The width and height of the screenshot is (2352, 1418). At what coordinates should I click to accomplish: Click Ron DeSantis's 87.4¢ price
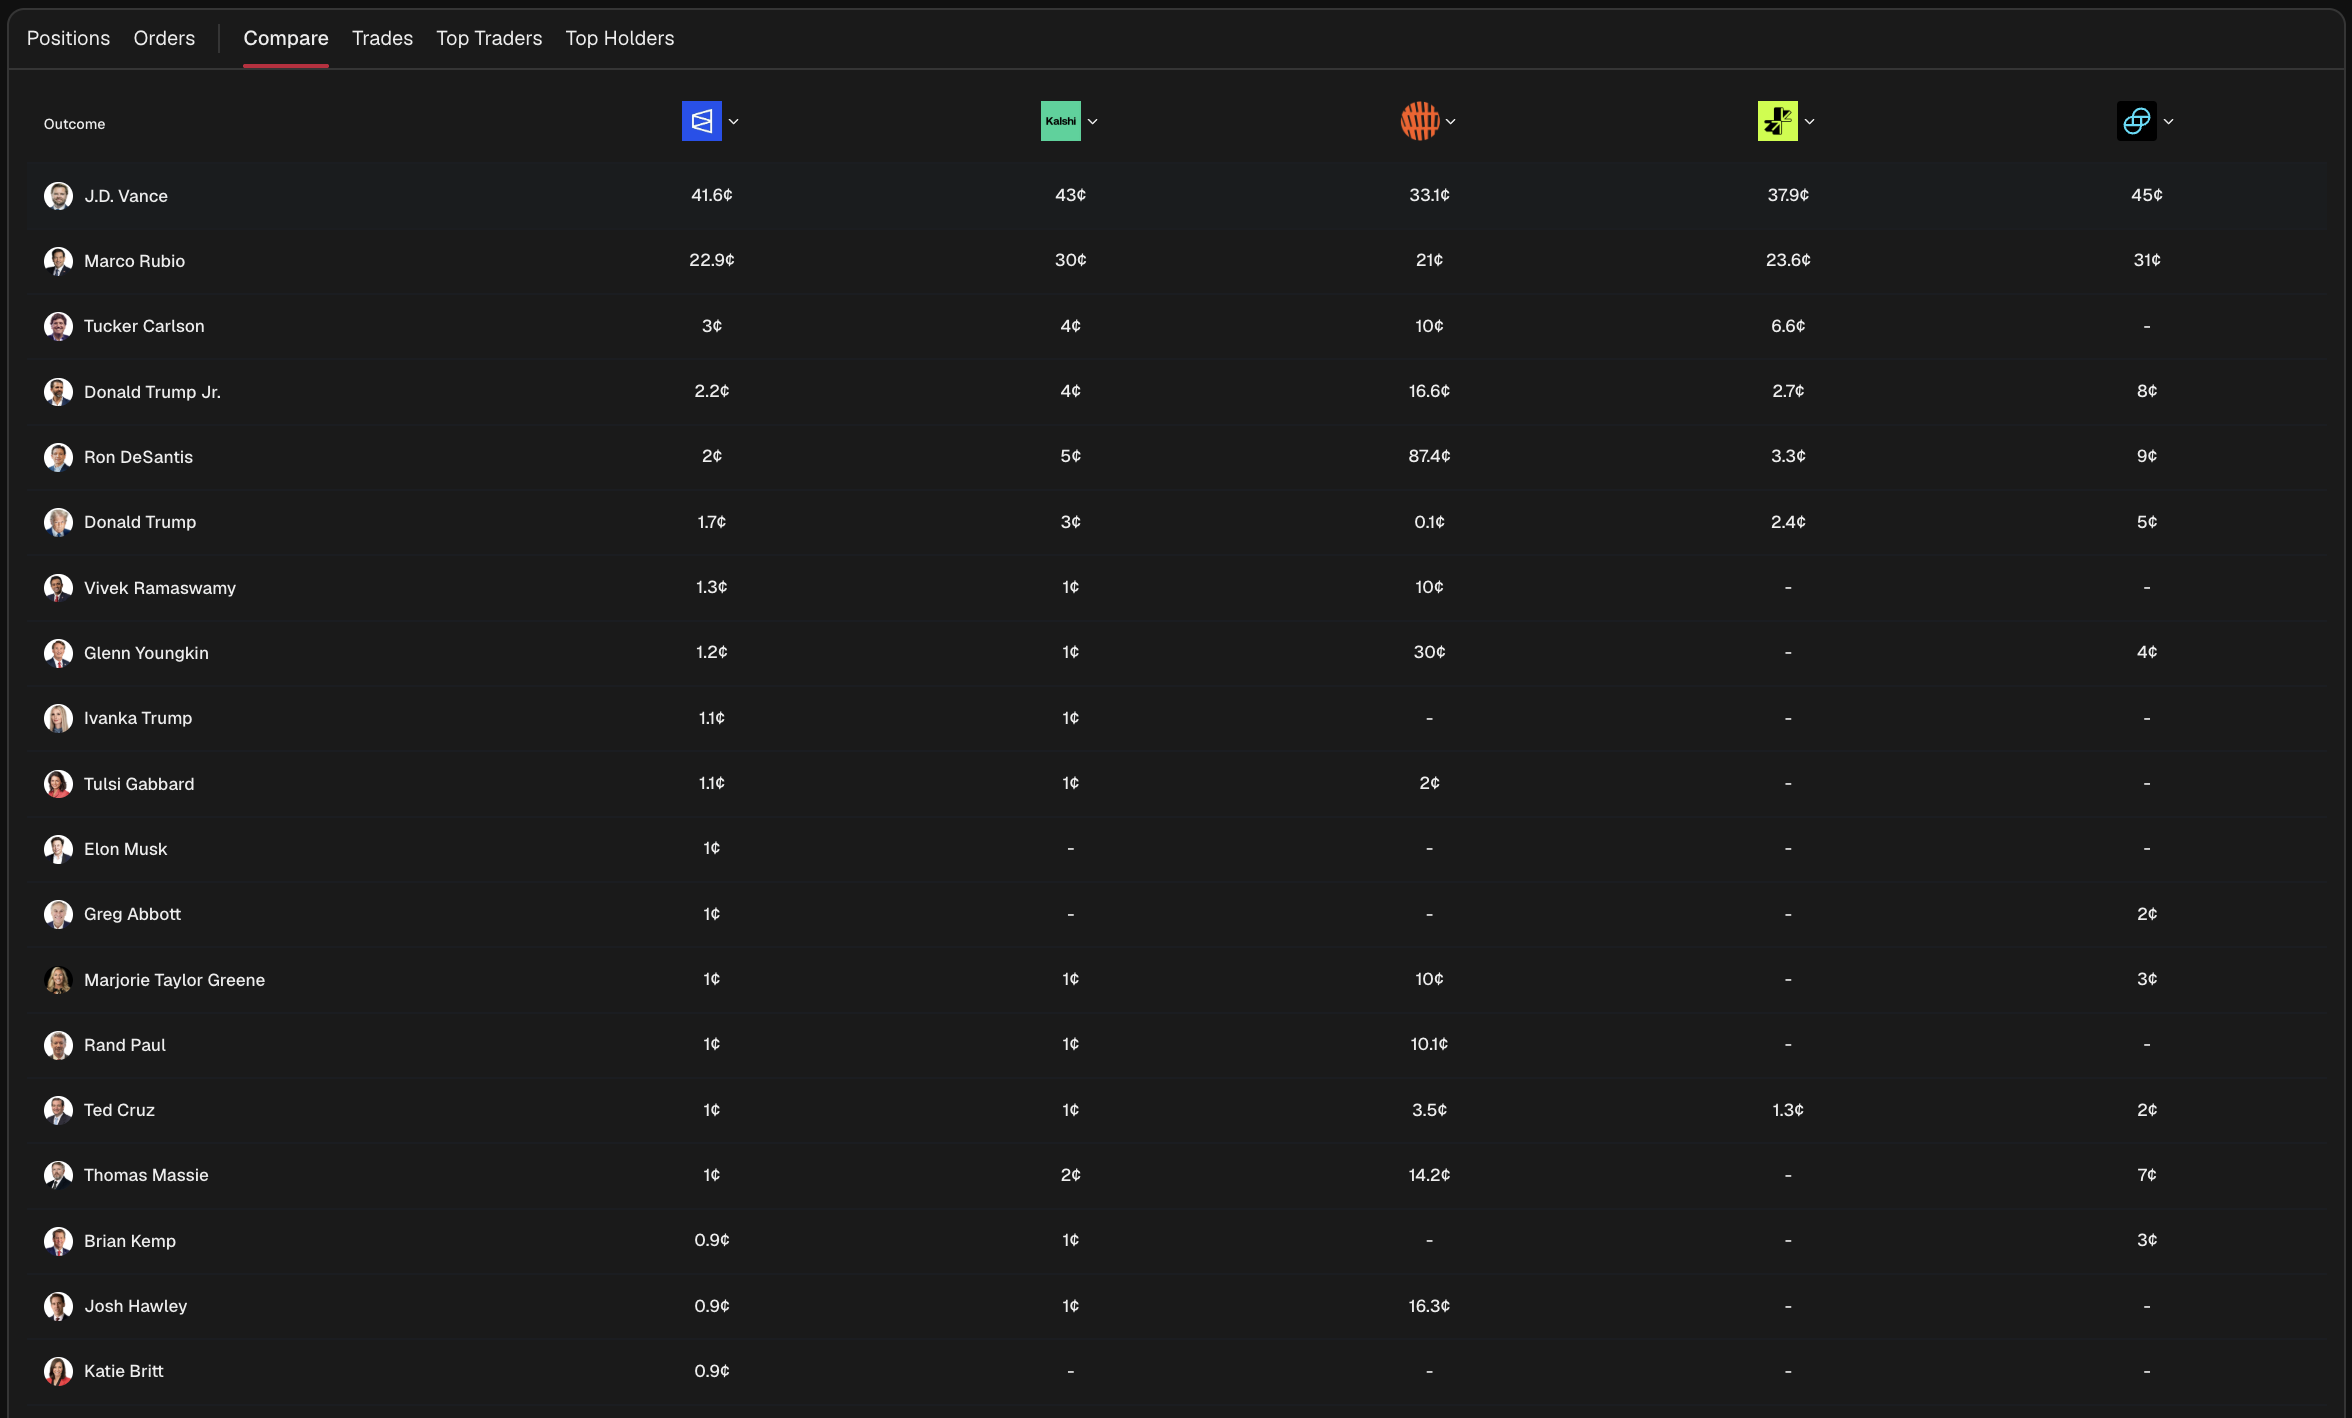coord(1429,456)
